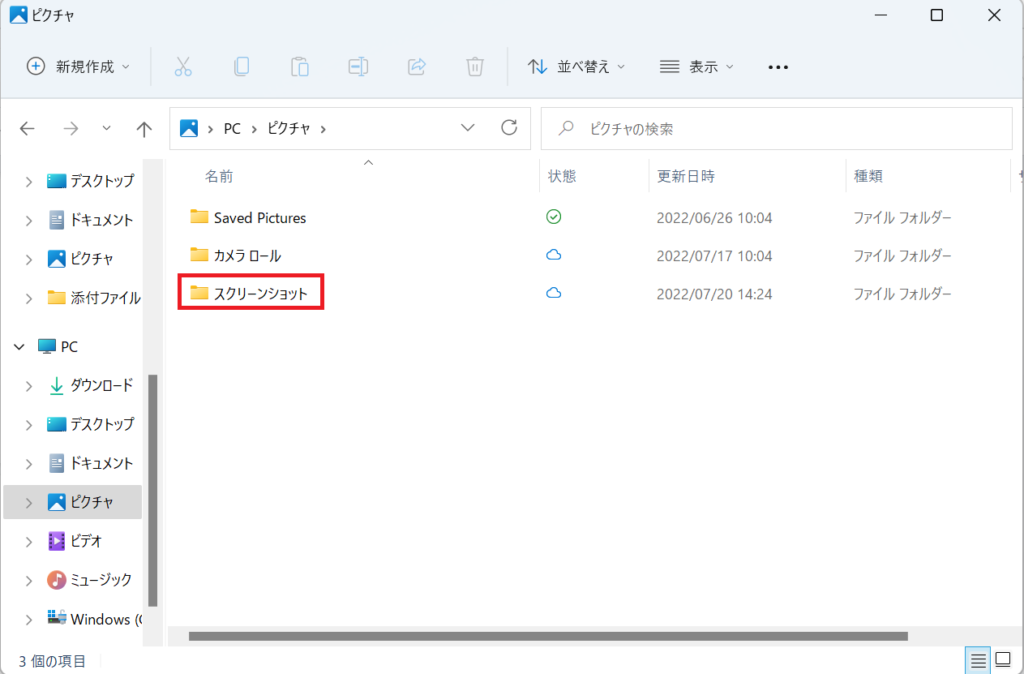
Task: Click the Delete trash can icon
Action: 475,67
